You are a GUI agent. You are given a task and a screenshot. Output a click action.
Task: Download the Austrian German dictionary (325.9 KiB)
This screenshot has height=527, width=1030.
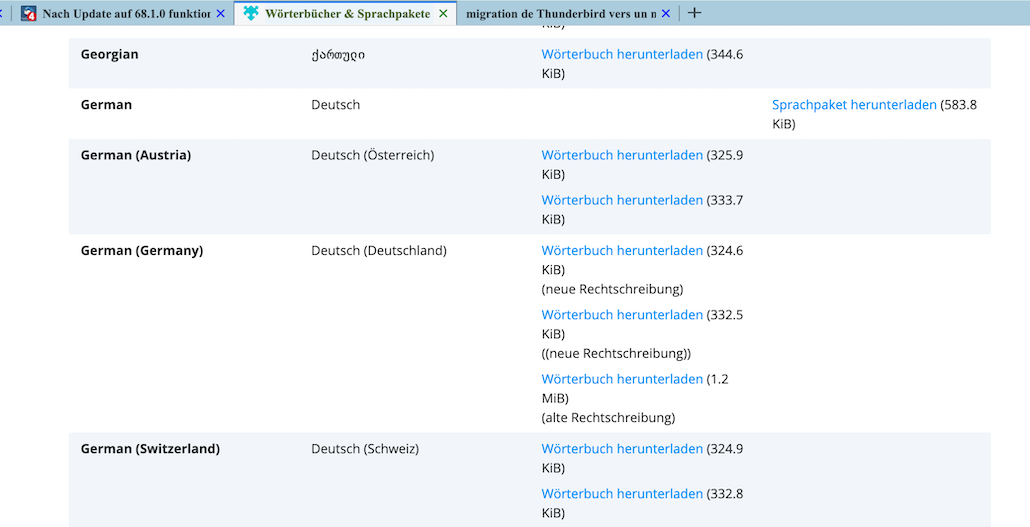(x=622, y=155)
